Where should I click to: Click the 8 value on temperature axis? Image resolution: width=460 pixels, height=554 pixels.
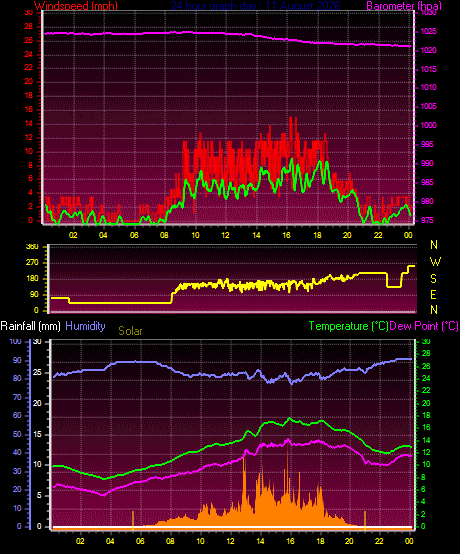424,477
